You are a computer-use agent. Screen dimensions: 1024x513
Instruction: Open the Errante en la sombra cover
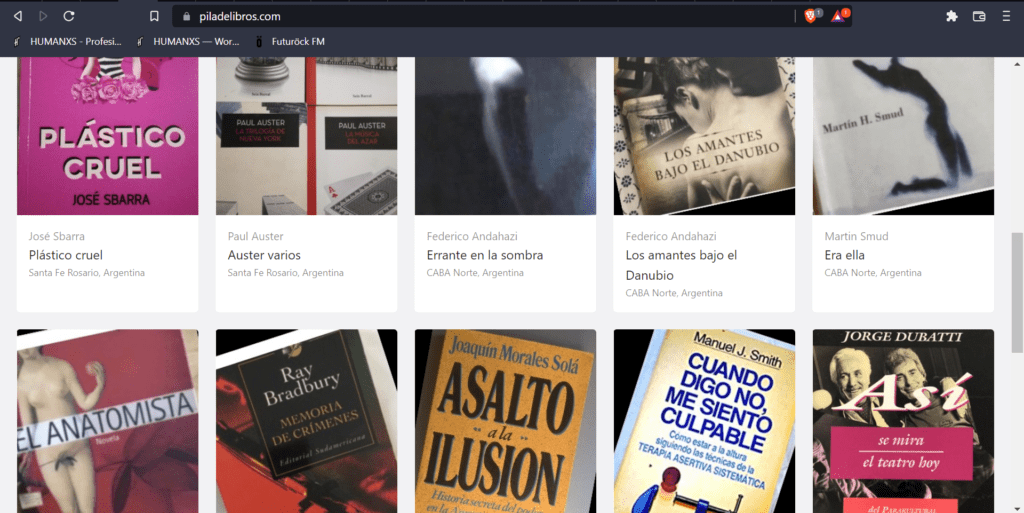tap(505, 136)
